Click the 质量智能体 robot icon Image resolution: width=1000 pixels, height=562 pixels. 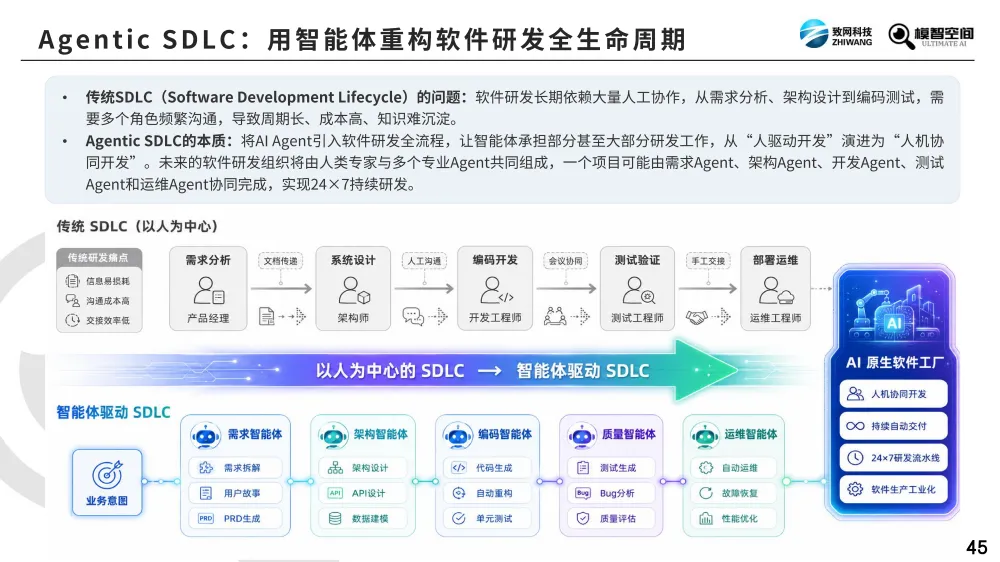click(582, 436)
